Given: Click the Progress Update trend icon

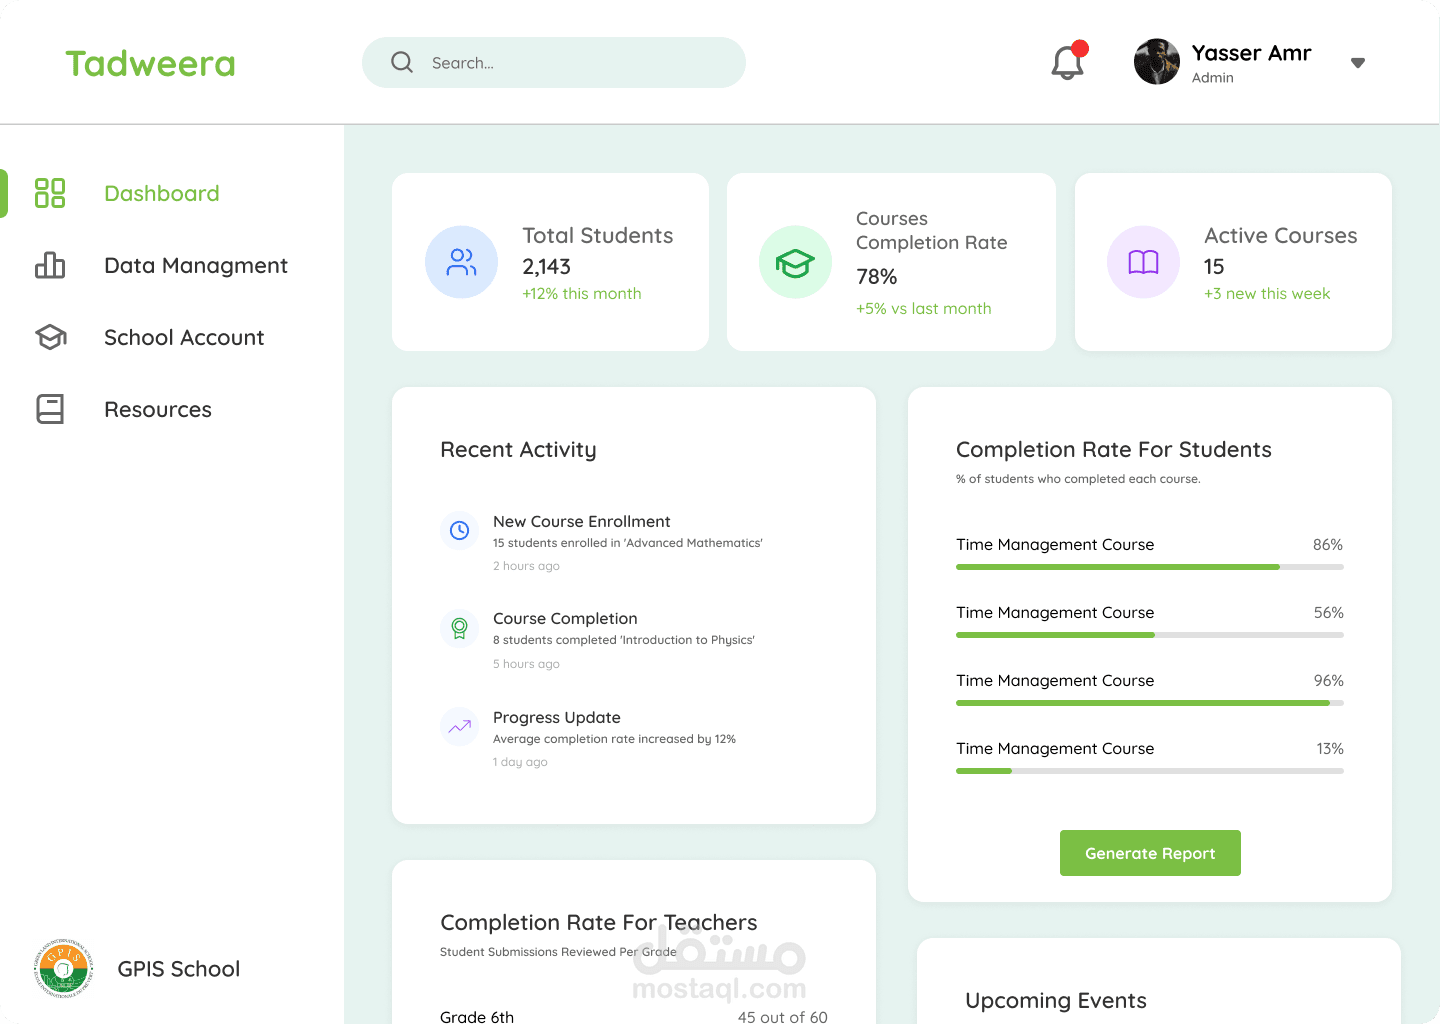Looking at the screenshot, I should coord(459,727).
